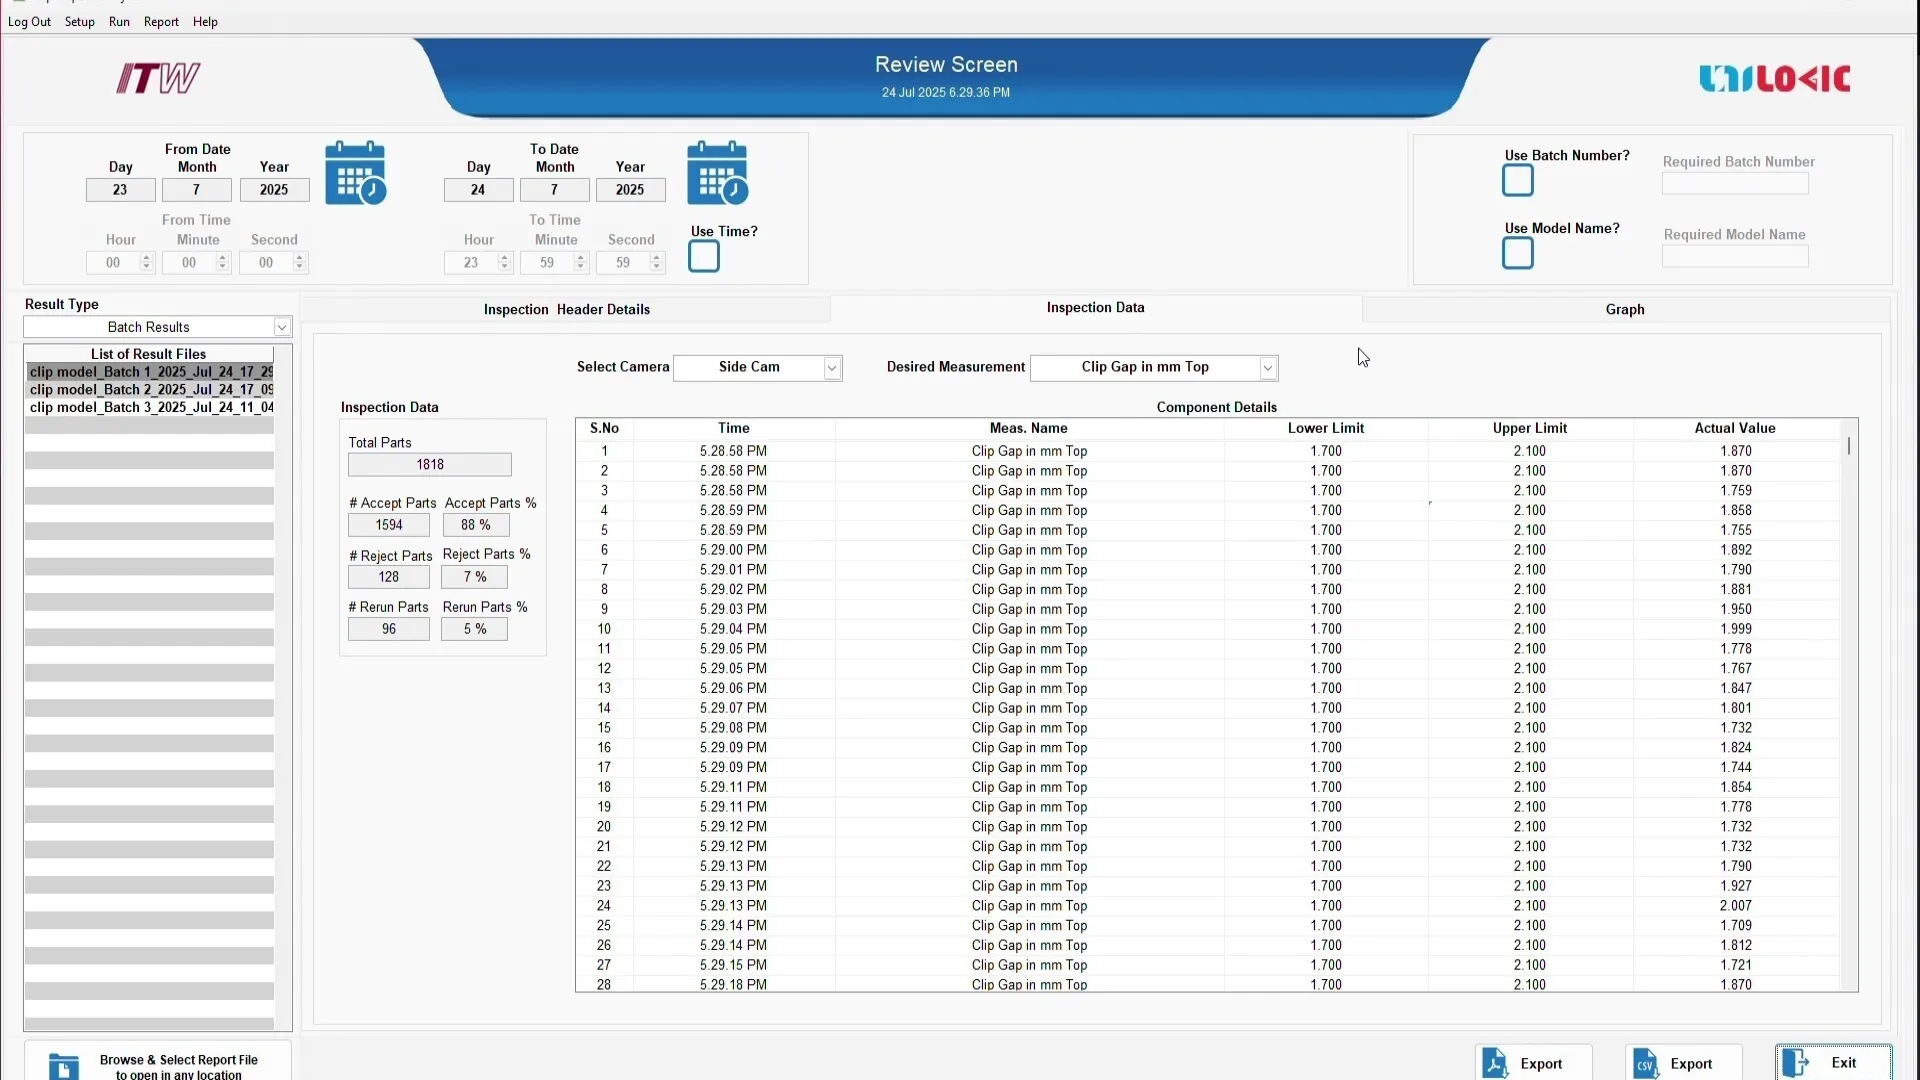Enable the Use Batch Number checkbox
The width and height of the screenshot is (1920, 1080).
pyautogui.click(x=1516, y=181)
